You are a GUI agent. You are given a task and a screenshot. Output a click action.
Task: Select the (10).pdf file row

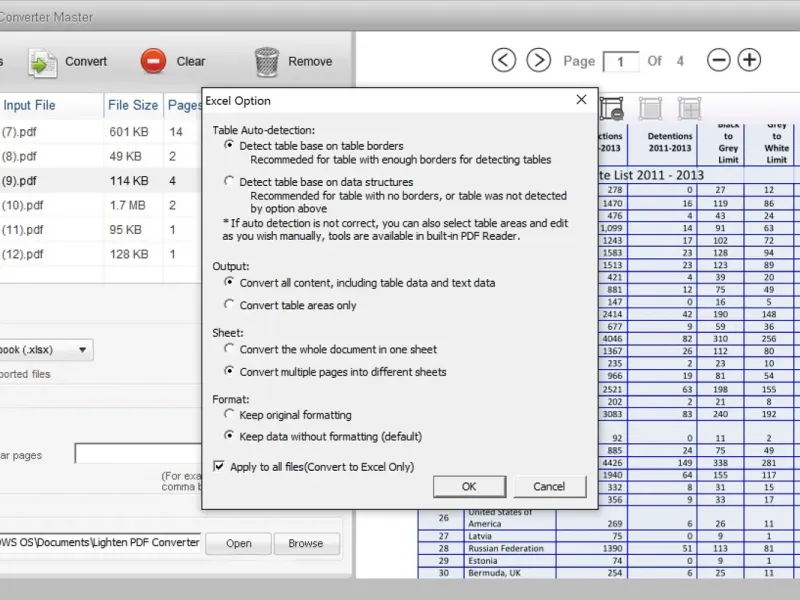tap(101, 205)
